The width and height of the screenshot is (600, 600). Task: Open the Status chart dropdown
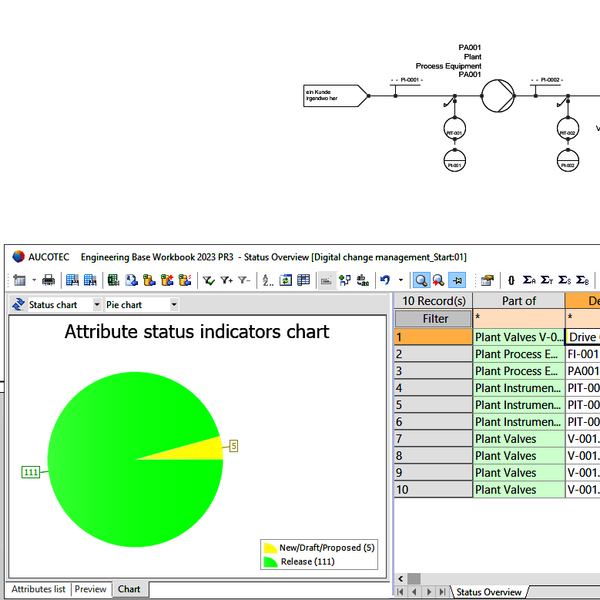pos(96,304)
